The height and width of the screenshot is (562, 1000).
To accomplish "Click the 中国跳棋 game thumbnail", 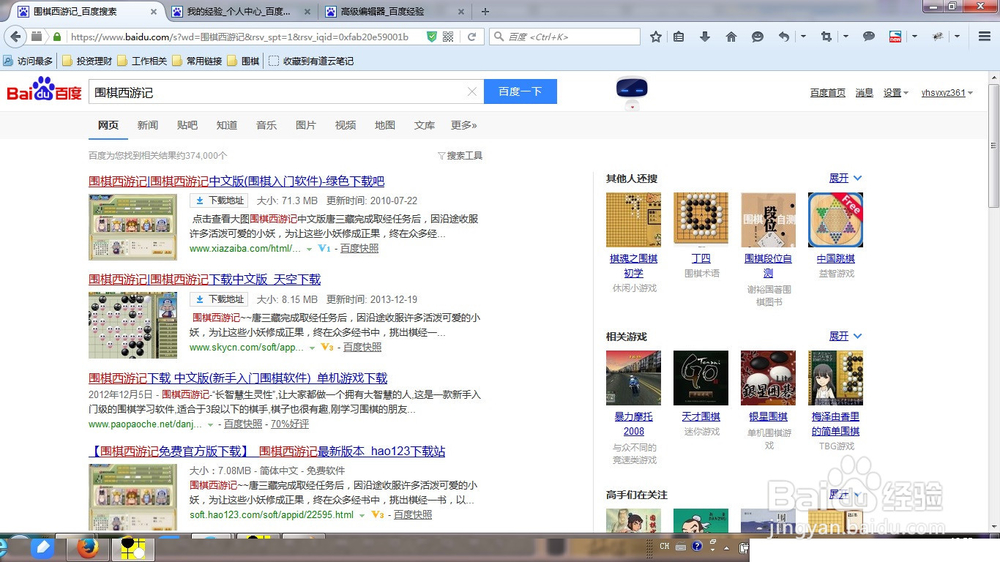I will pyautogui.click(x=835, y=219).
